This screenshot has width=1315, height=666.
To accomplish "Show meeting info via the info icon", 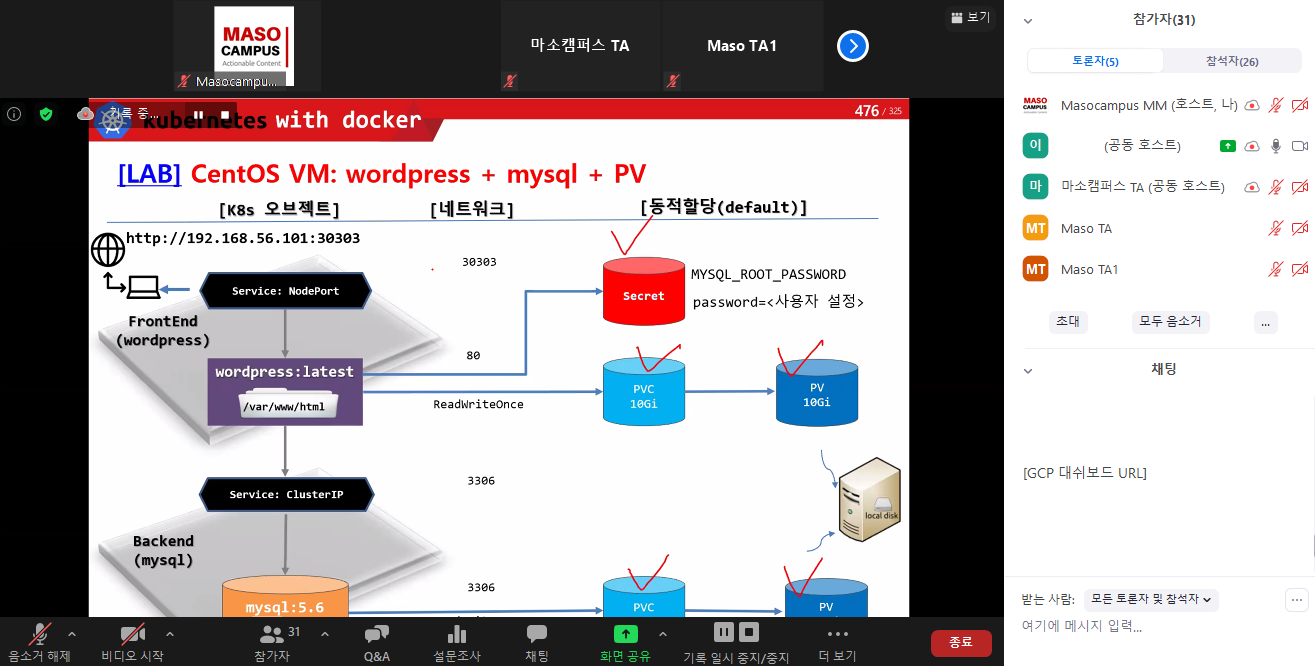I will point(14,114).
